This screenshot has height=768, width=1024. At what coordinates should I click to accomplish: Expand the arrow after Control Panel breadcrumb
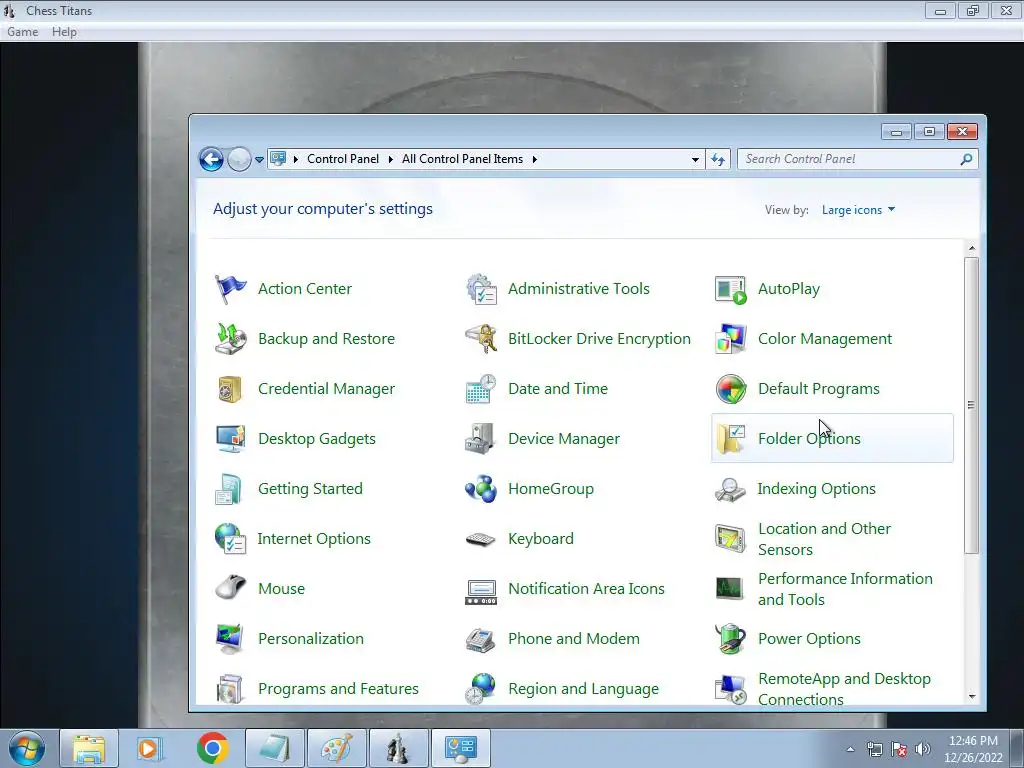391,159
